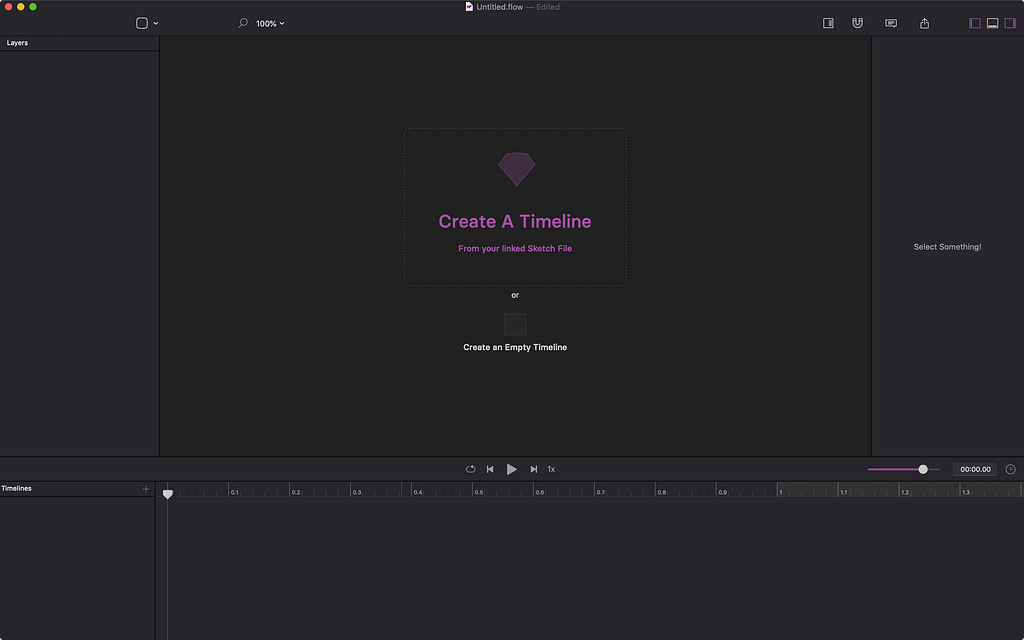Open the shape tool dropdown arrow
This screenshot has width=1024, height=640.
point(155,24)
